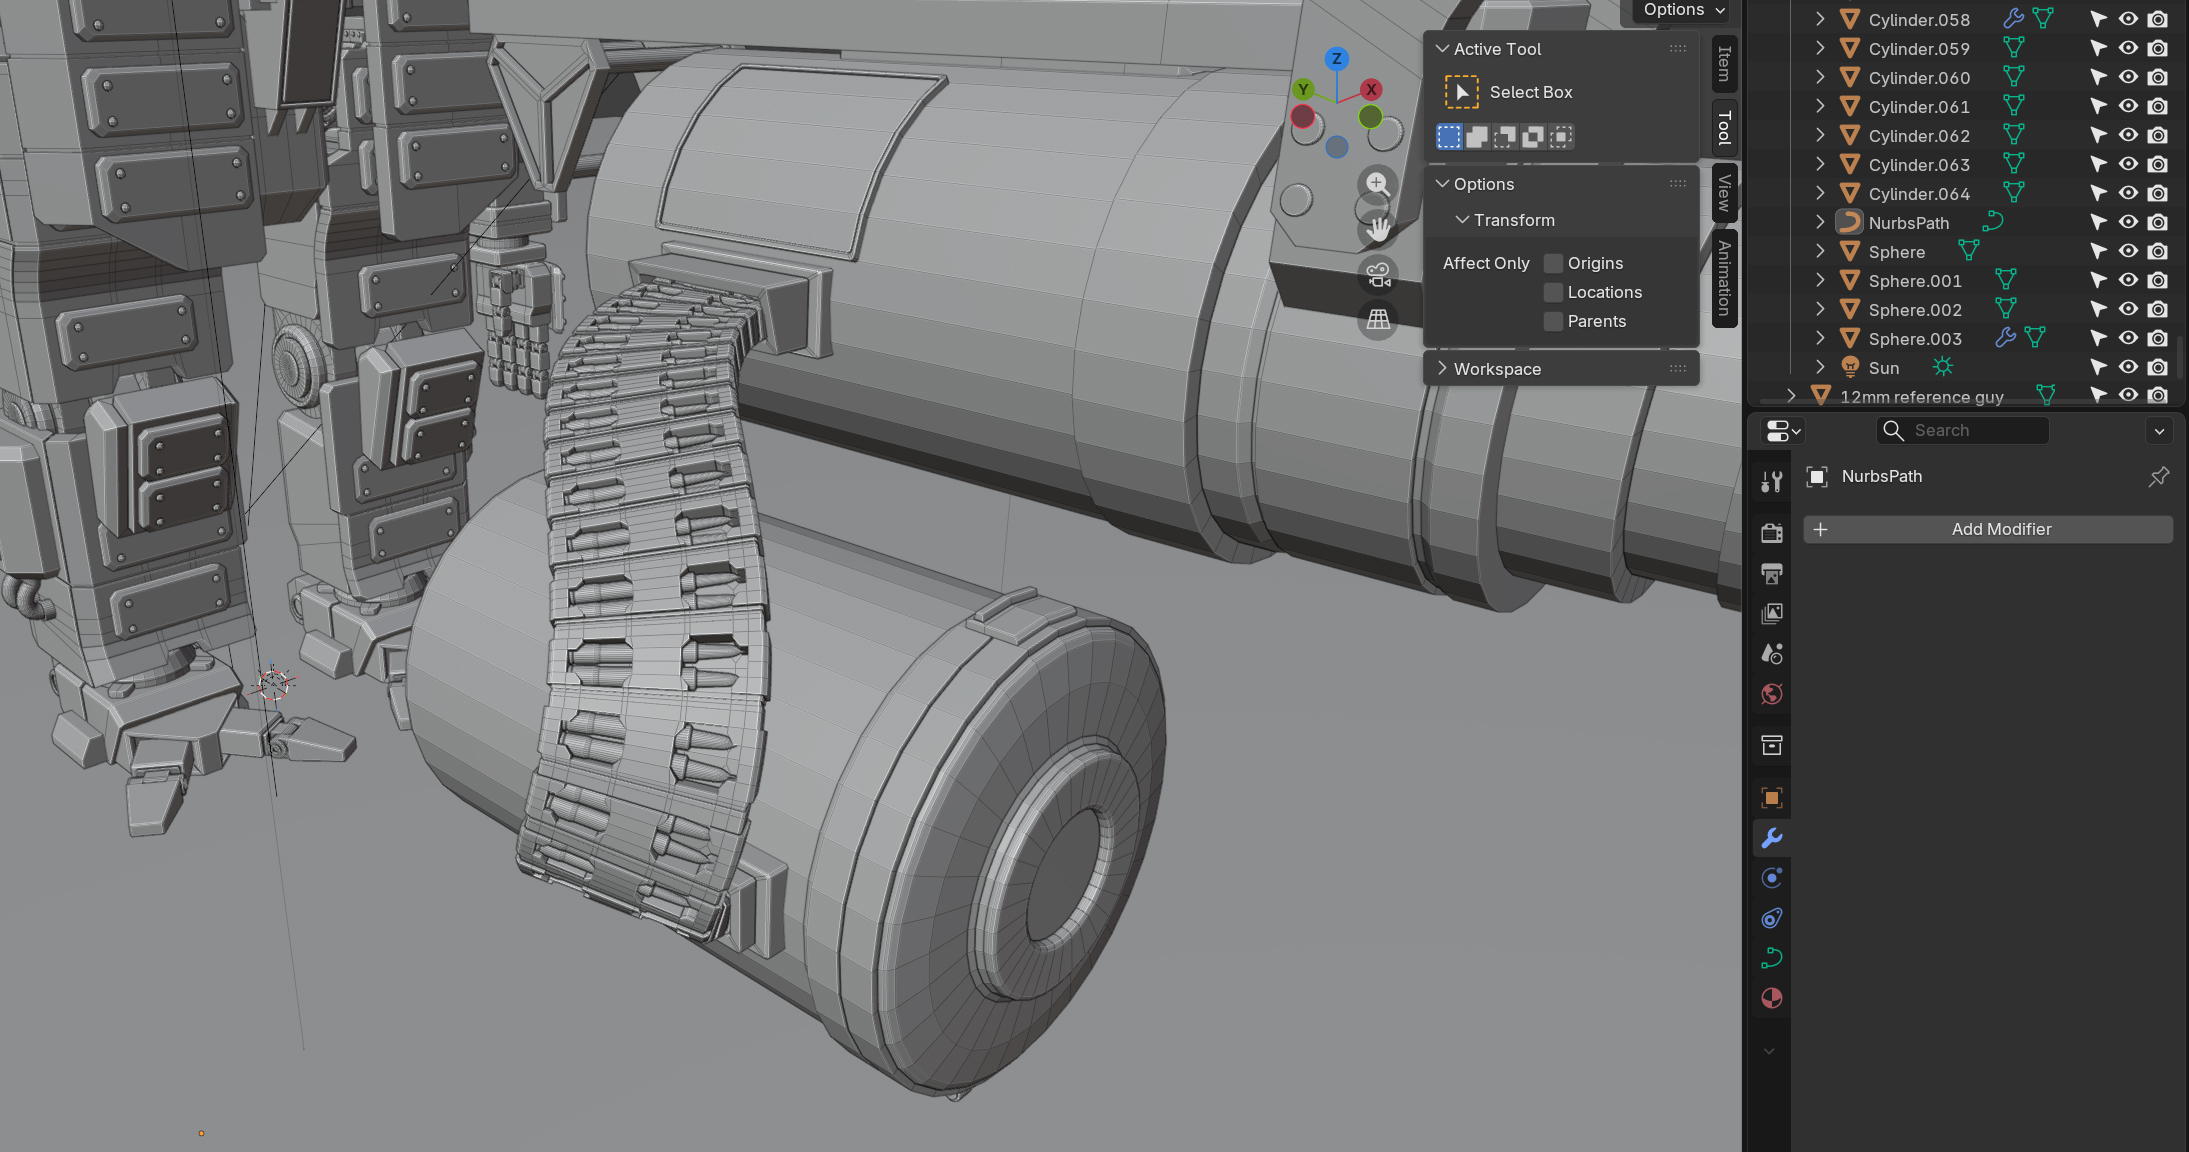Click the pan view hand icon

1377,229
